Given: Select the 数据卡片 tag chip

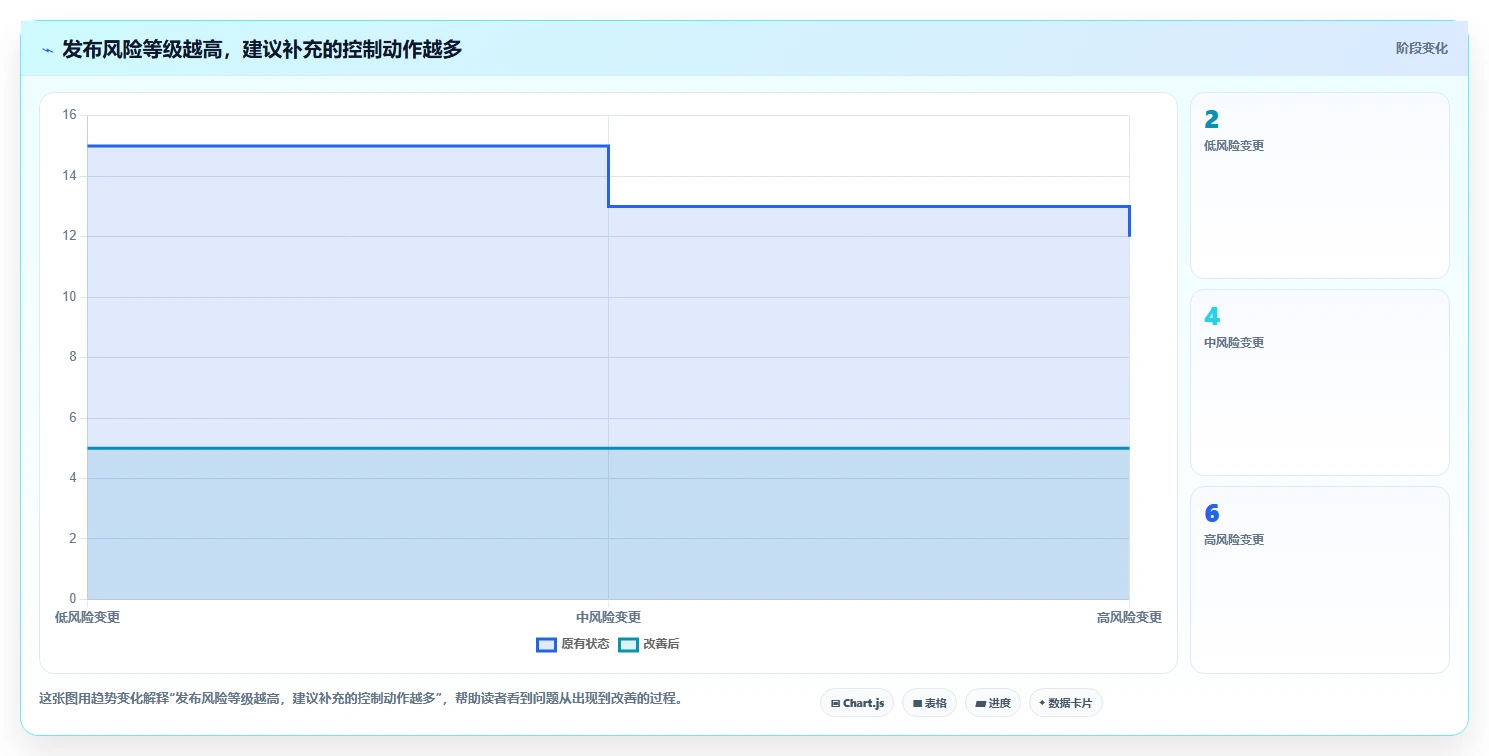Looking at the screenshot, I should [x=1065, y=703].
